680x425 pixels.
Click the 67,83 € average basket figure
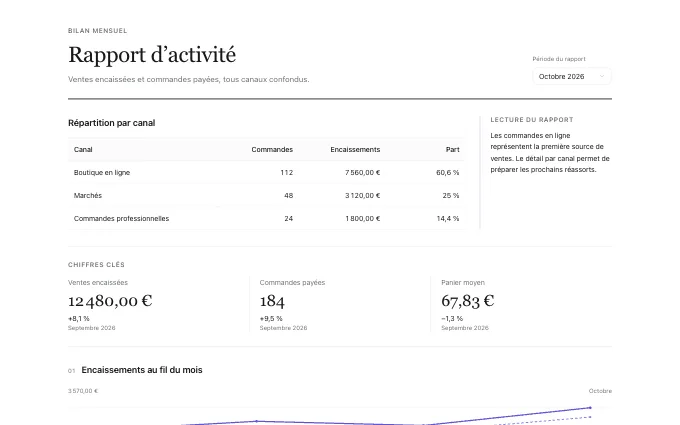(x=468, y=301)
